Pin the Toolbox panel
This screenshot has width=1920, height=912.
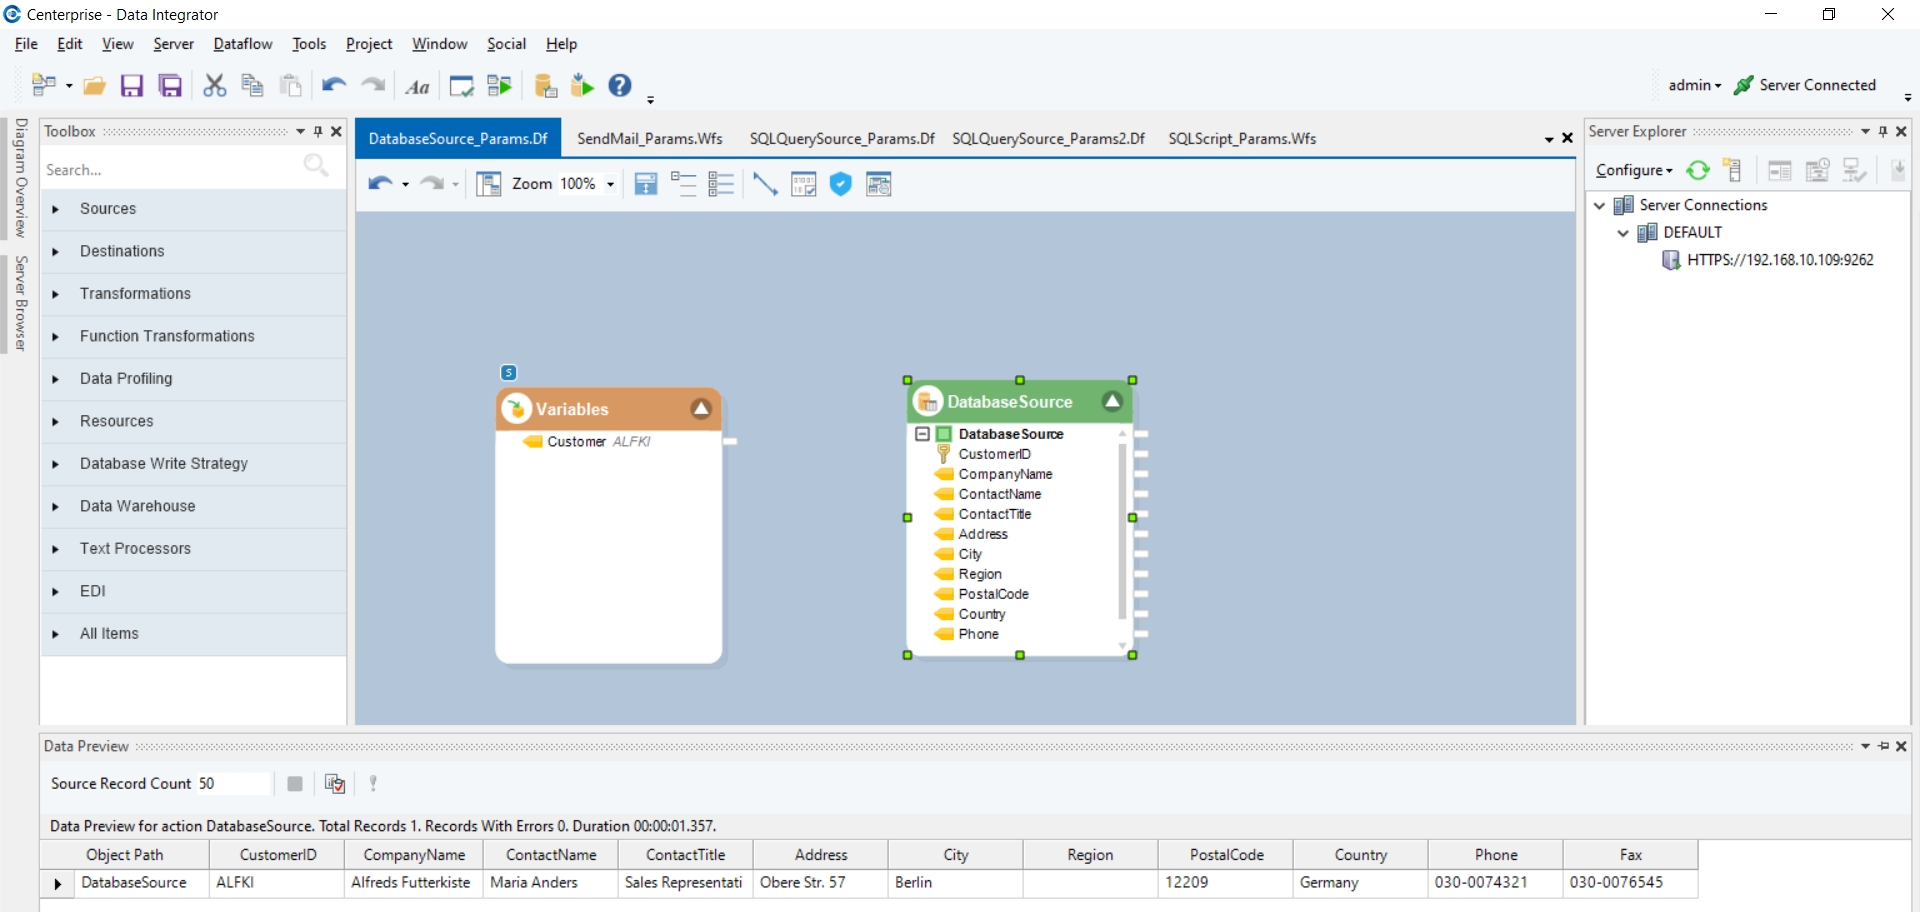318,132
